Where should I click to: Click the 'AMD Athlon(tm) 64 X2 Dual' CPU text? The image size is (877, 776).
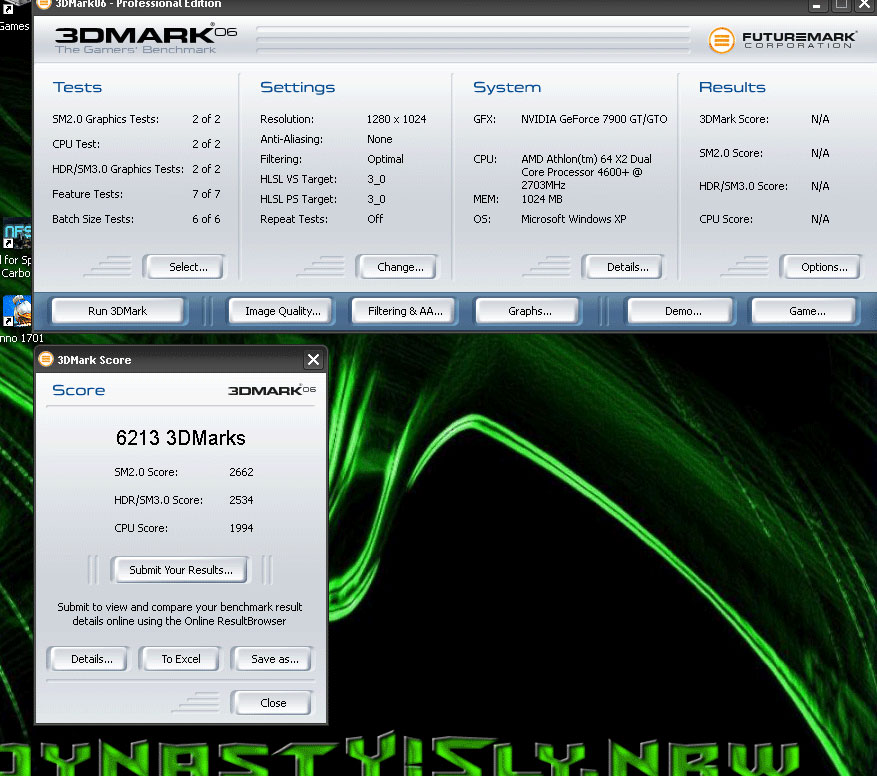point(586,159)
